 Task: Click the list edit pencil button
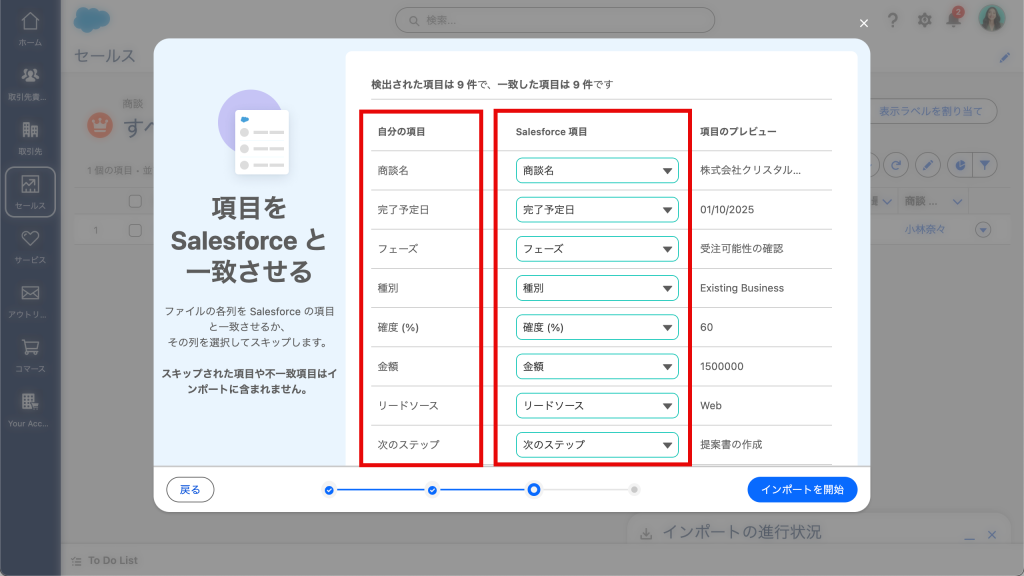[x=927, y=165]
